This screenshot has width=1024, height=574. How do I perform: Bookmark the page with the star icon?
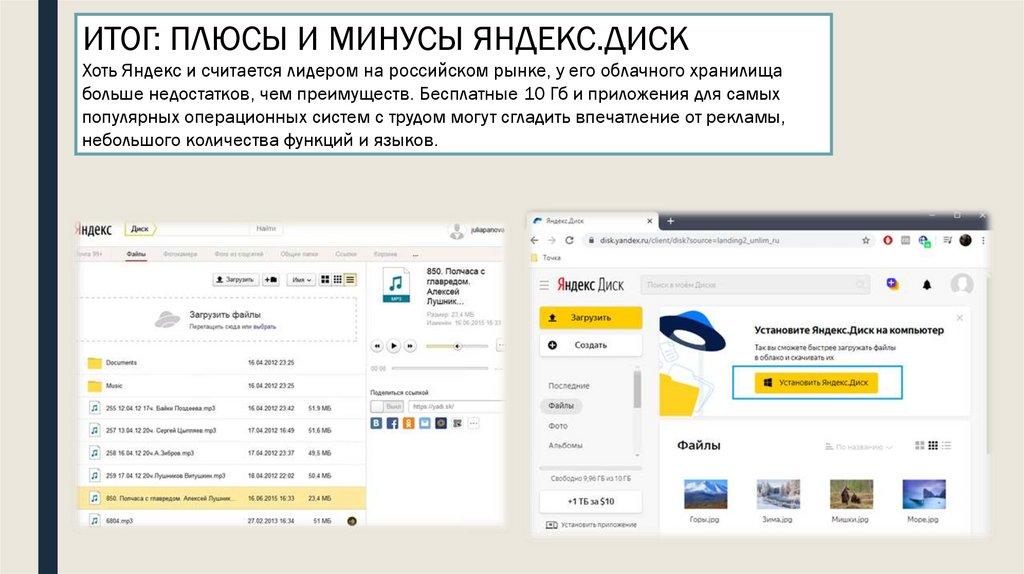(866, 241)
